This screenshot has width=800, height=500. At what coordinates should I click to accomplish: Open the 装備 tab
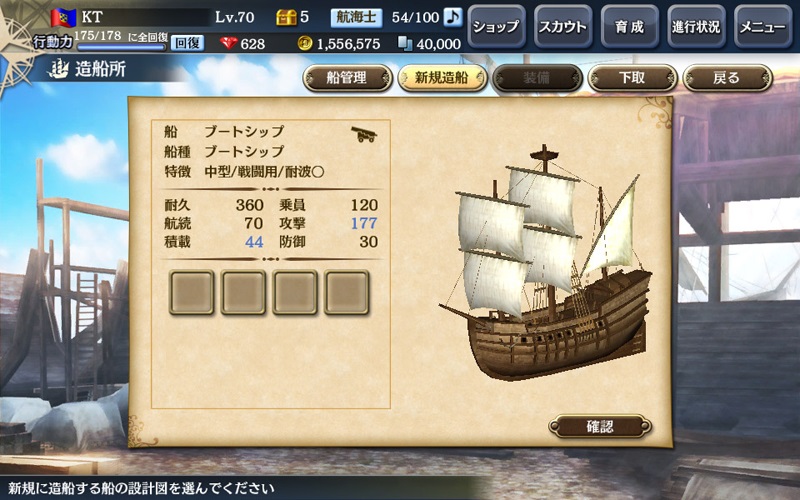[537, 78]
